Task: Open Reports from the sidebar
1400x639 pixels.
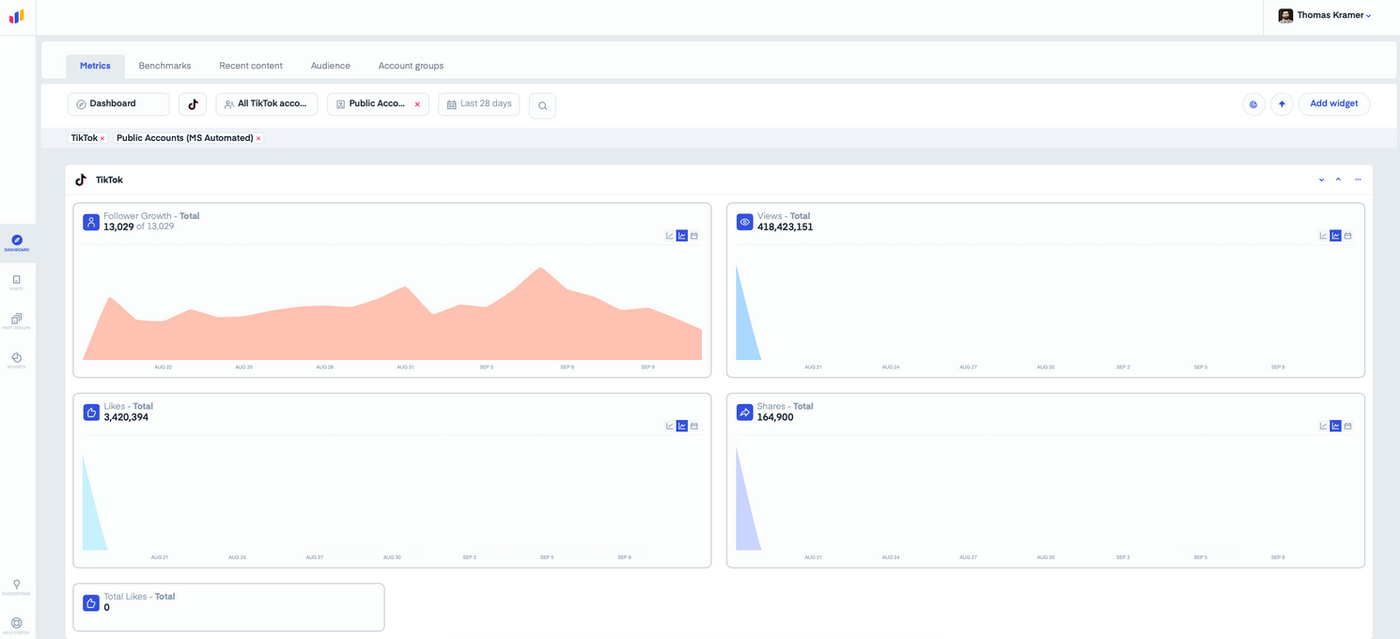Action: point(16,360)
